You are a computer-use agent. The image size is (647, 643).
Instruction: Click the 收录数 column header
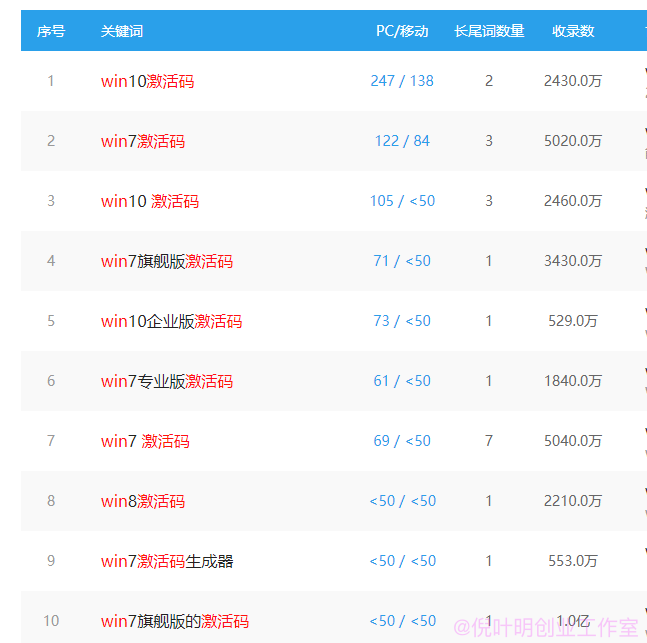pos(573,31)
